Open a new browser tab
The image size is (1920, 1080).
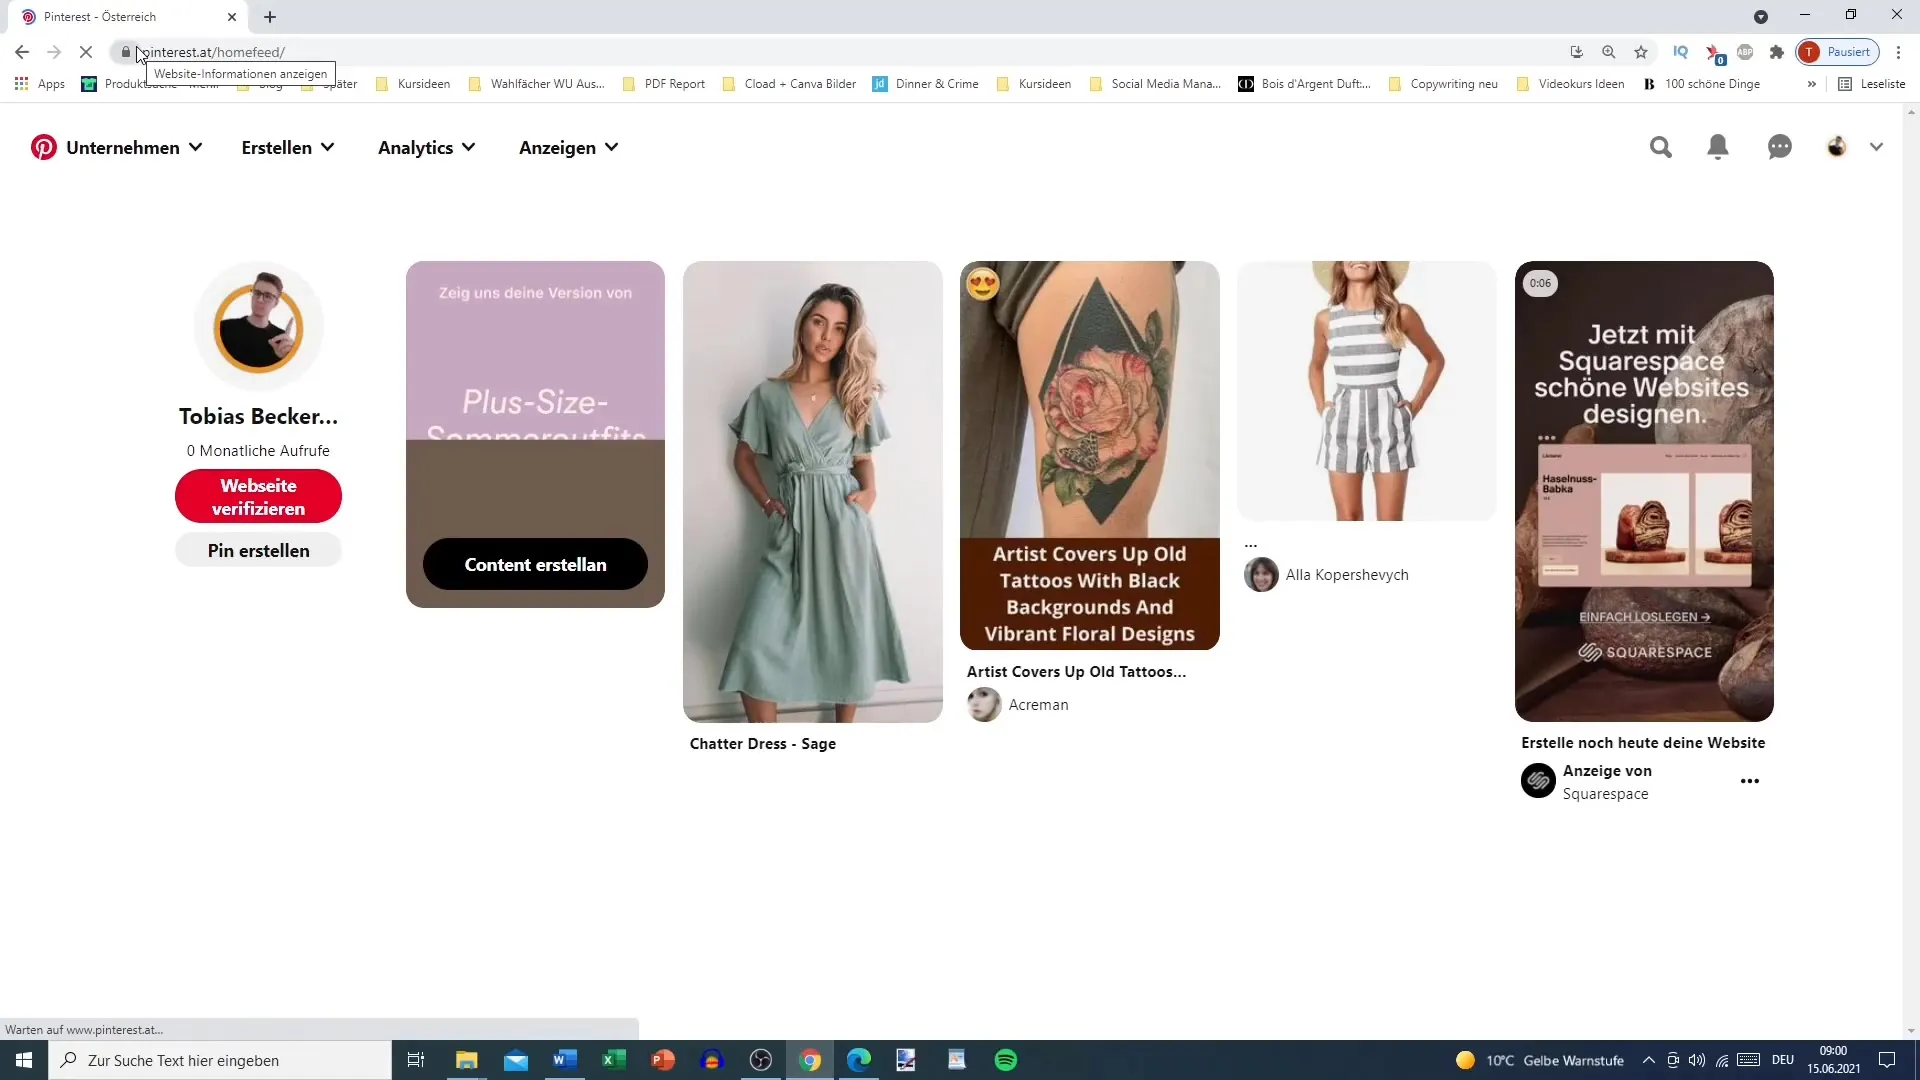click(x=270, y=17)
